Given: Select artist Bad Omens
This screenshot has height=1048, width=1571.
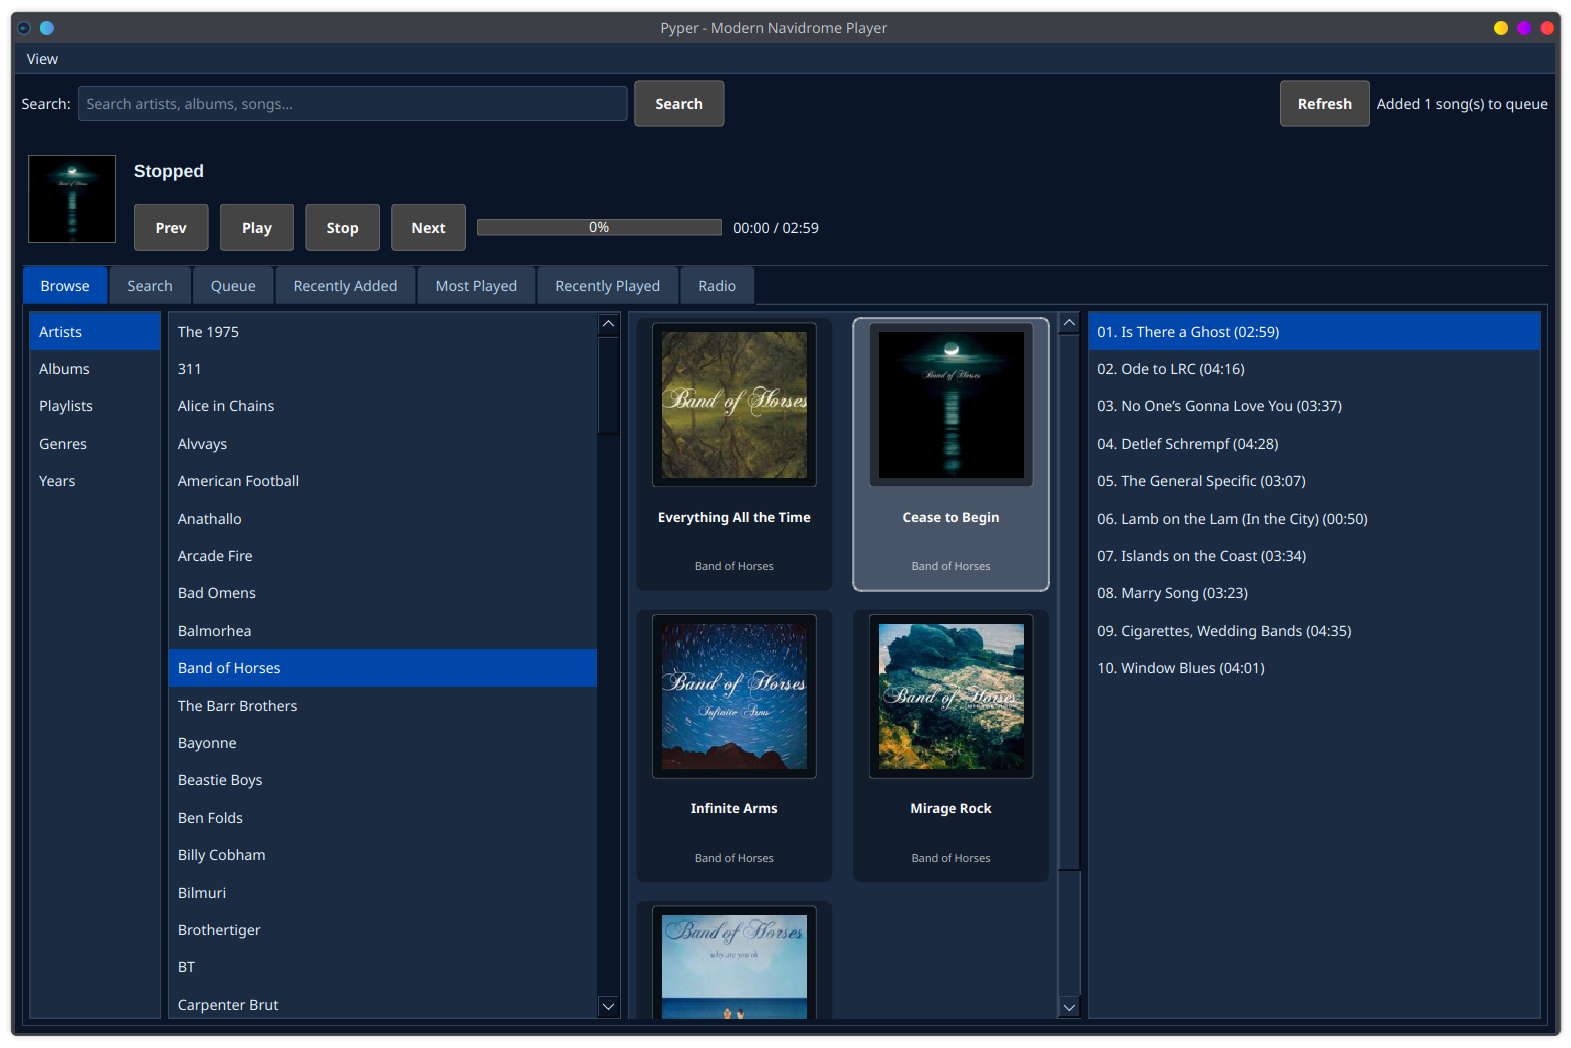Looking at the screenshot, I should tap(383, 593).
